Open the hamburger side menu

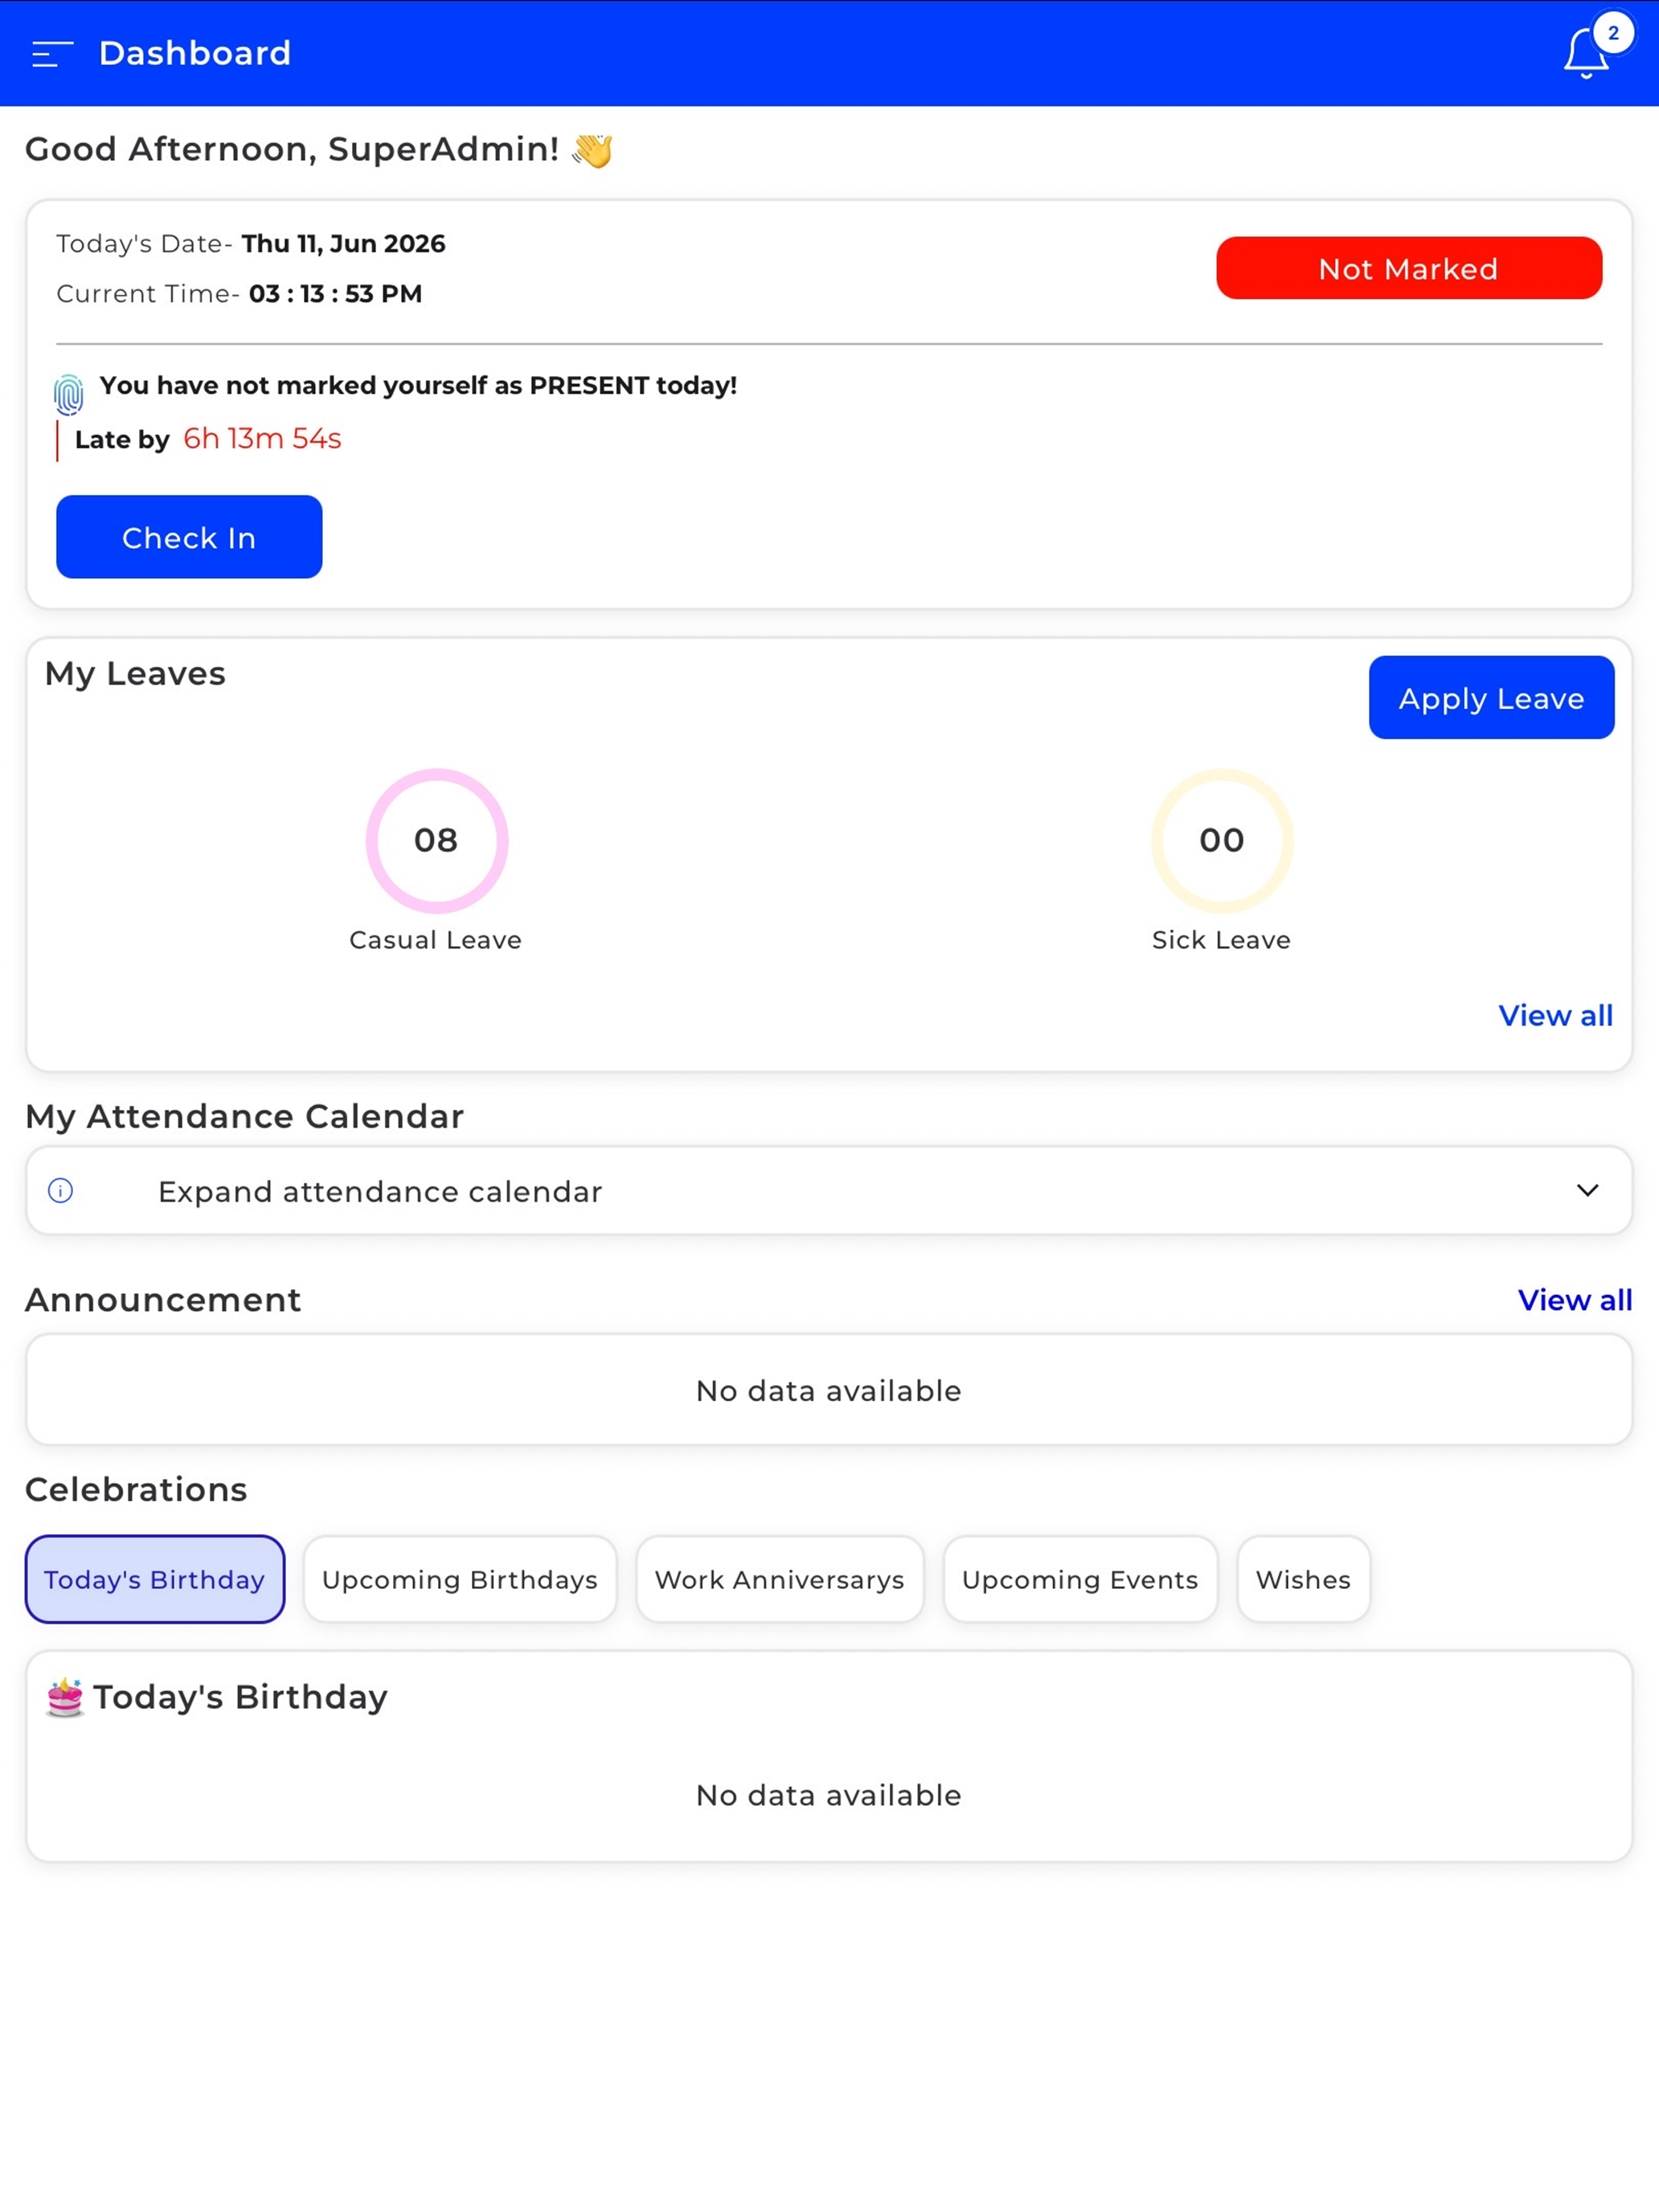(x=52, y=54)
